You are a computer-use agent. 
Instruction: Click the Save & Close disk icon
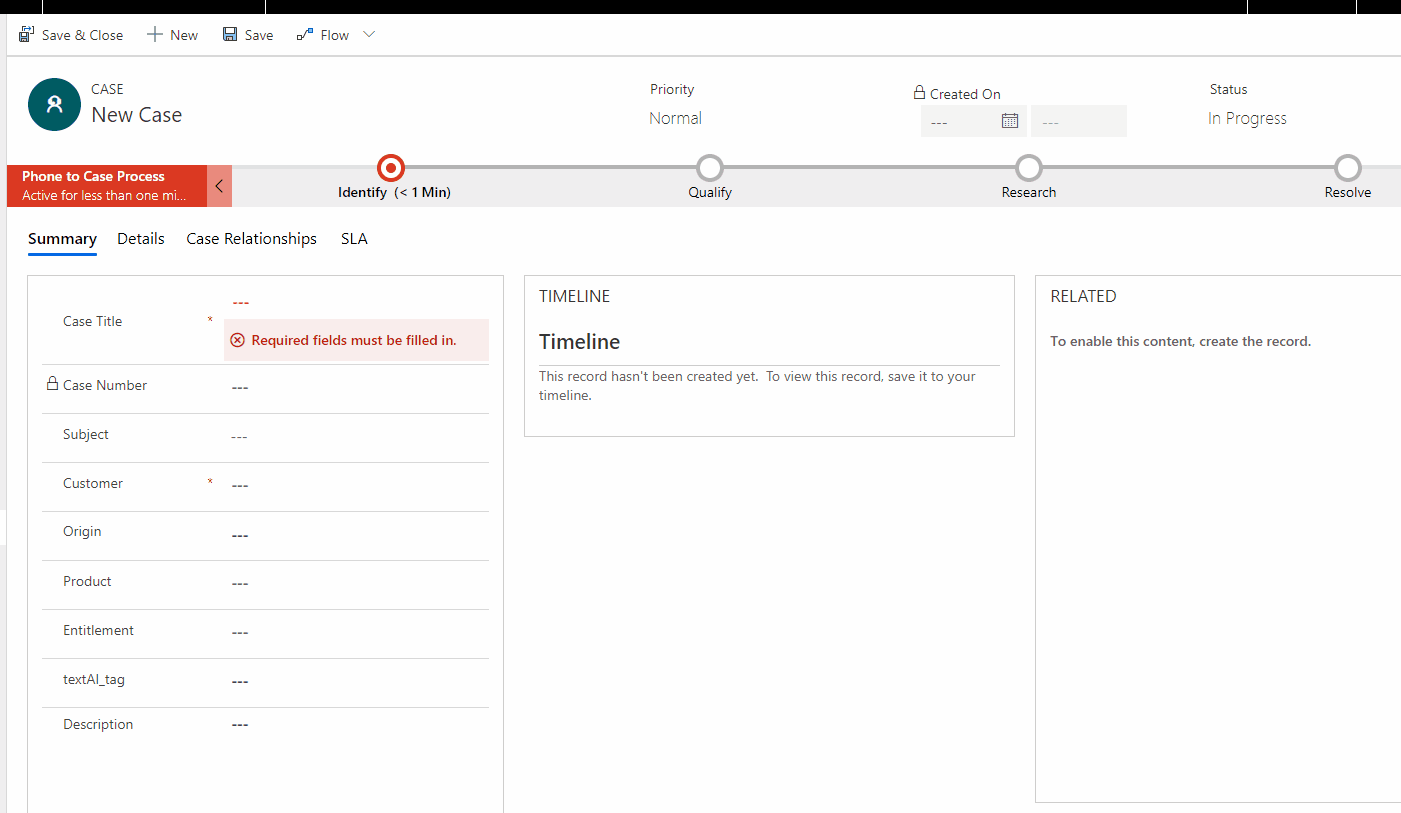pos(27,35)
